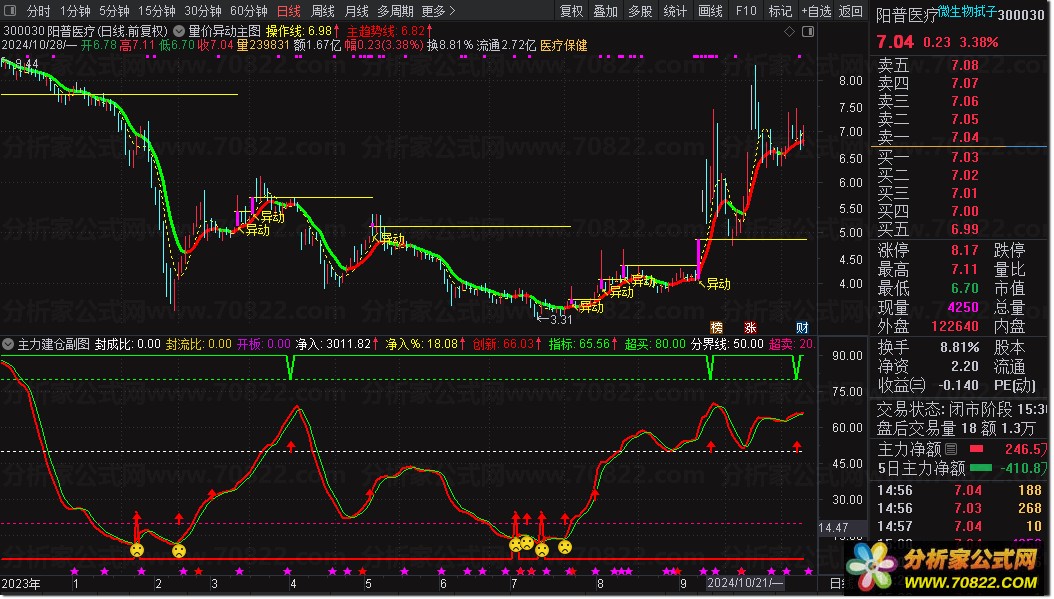
Task: Click the 多股 multi-stock button
Action: 641,11
